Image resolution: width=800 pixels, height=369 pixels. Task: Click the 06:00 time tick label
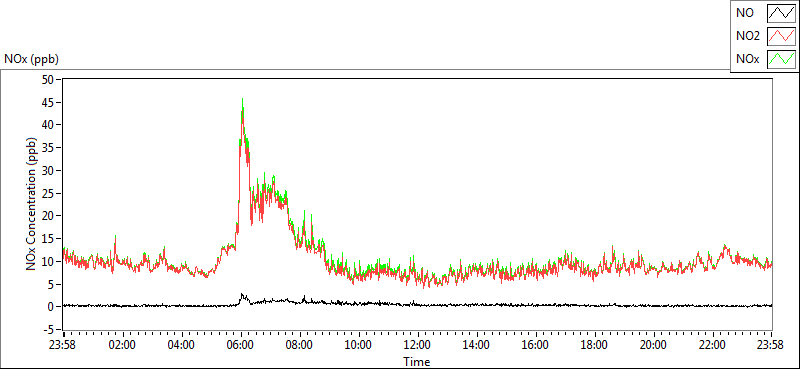coord(241,345)
